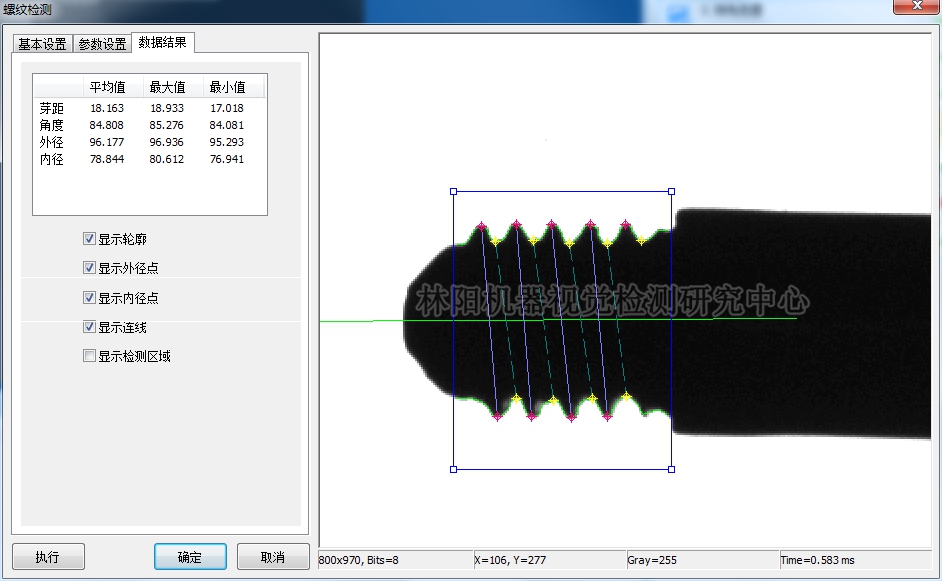Screen dimensions: 942x581
Task: Click the inner diameter maximum 80.612
Action: point(167,159)
